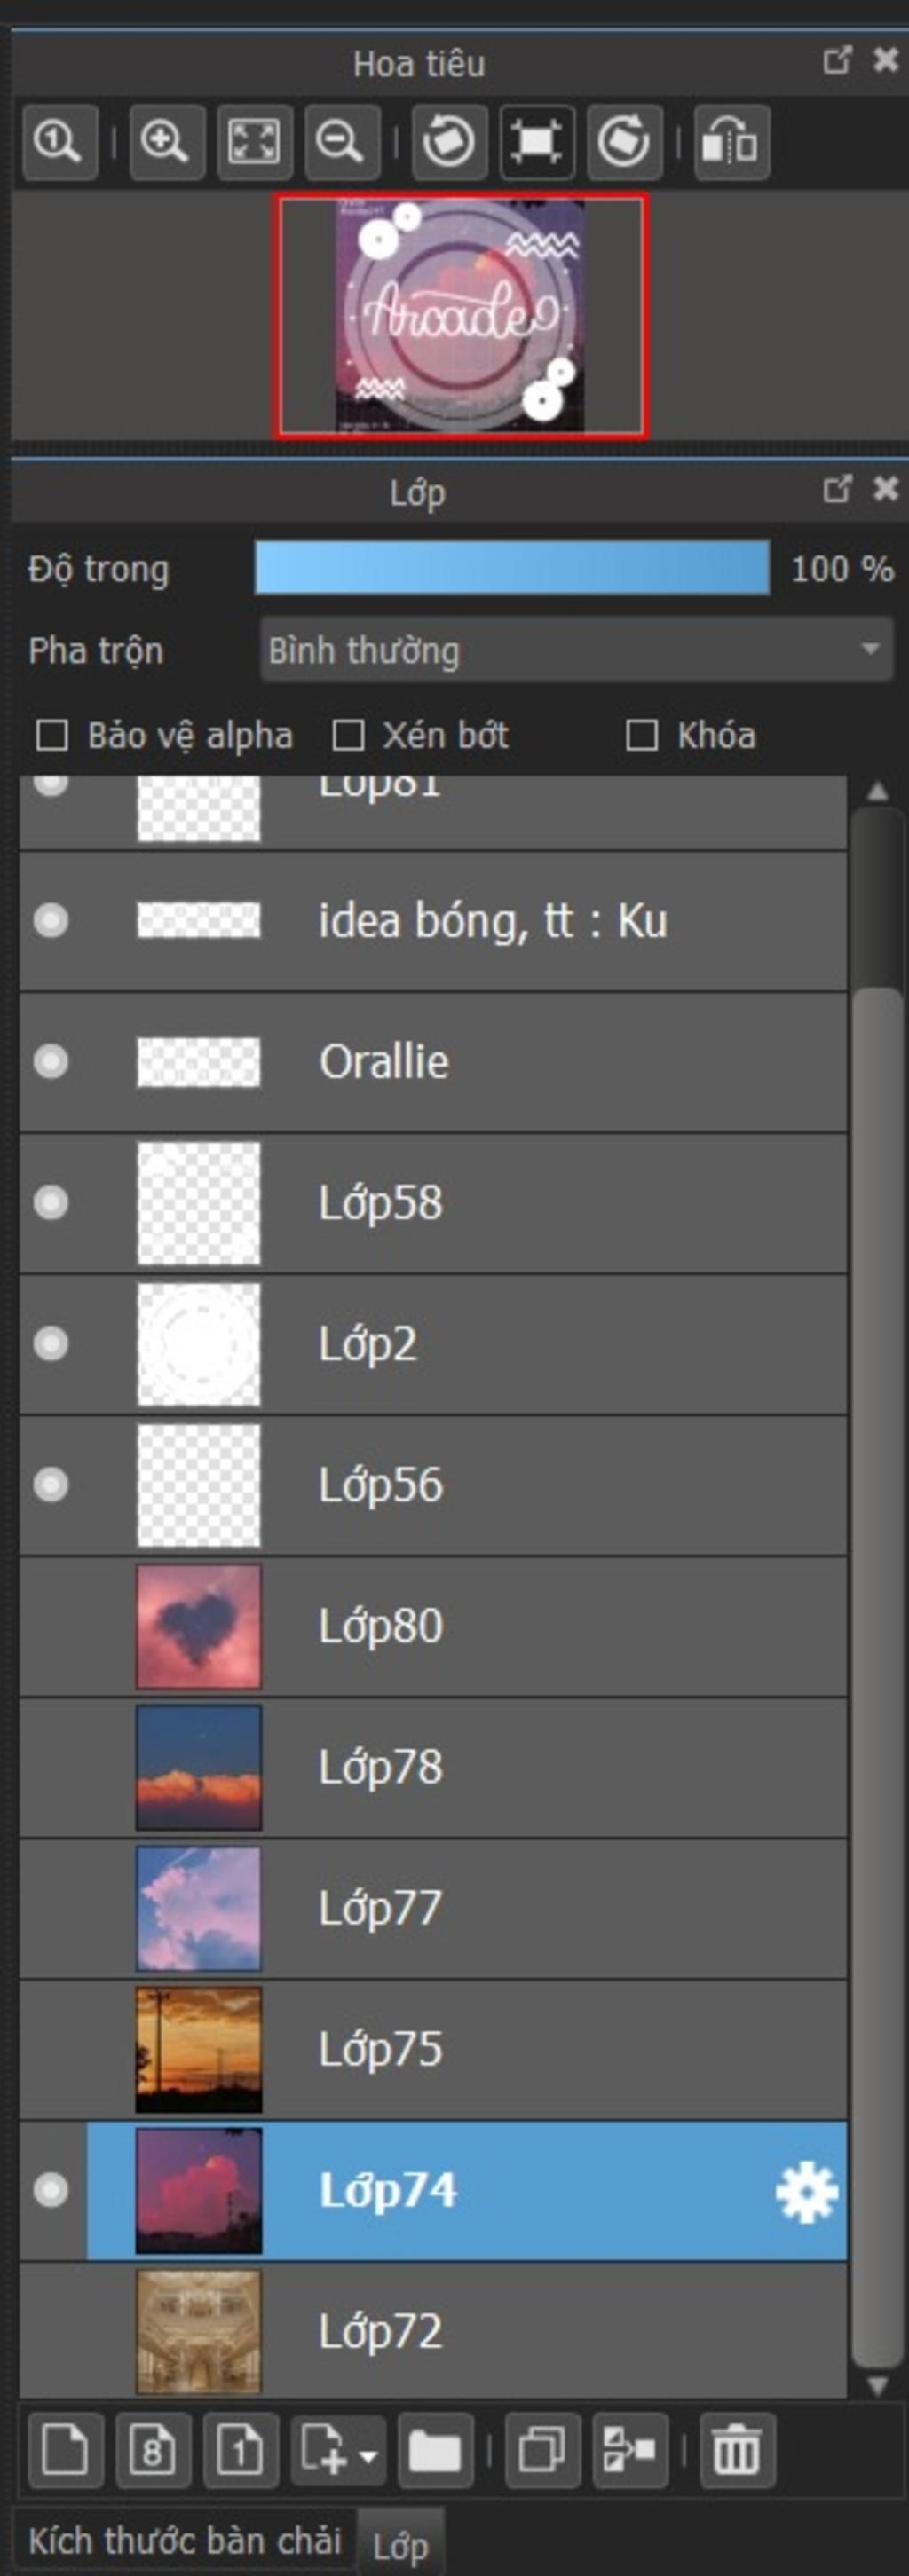The width and height of the screenshot is (909, 2576).
Task: Enable the Bảo vệ alpha checkbox
Action: (x=52, y=736)
